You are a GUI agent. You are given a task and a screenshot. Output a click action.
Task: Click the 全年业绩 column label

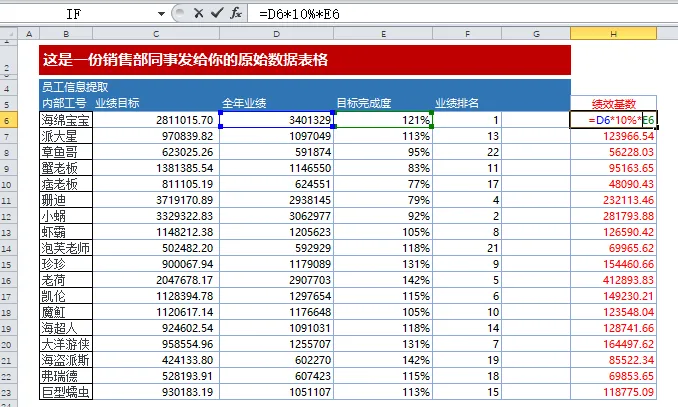click(x=244, y=103)
